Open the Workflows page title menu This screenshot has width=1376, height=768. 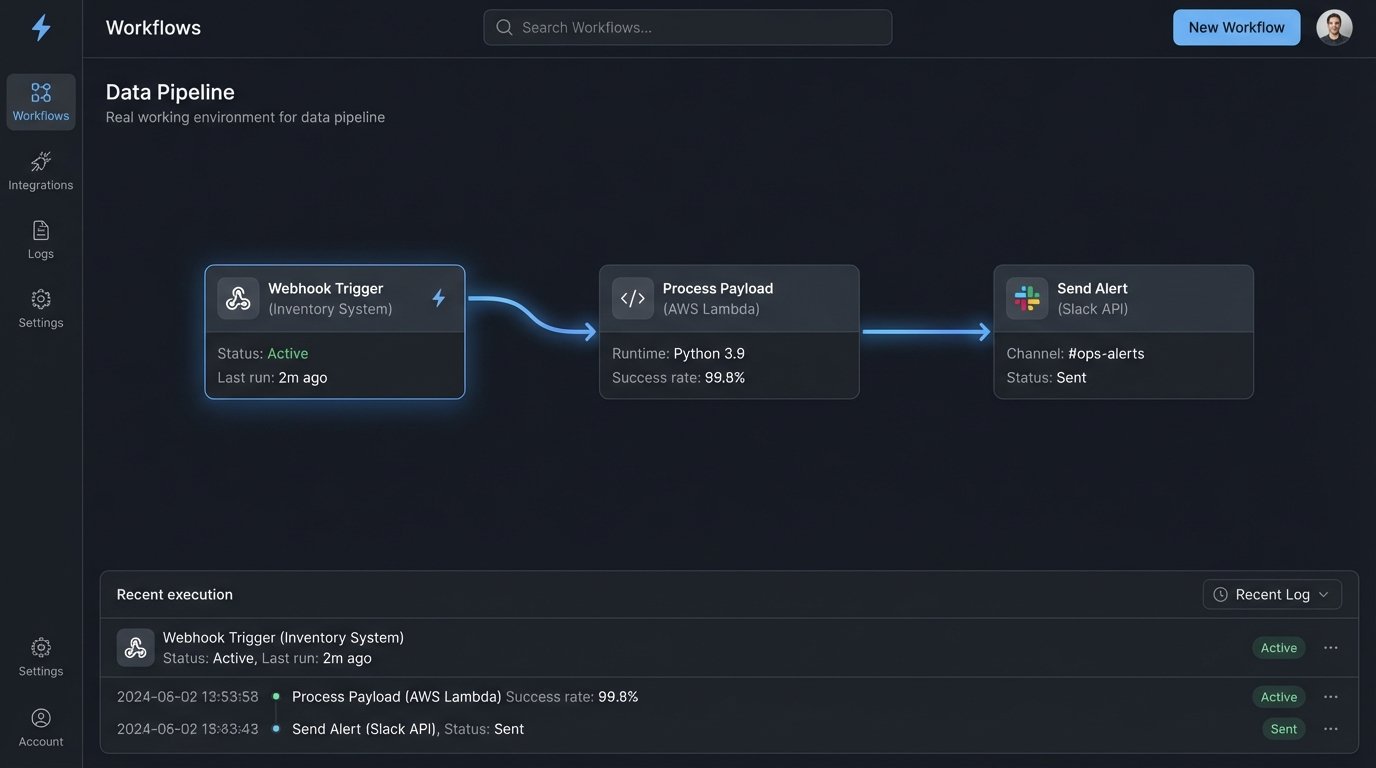(153, 26)
